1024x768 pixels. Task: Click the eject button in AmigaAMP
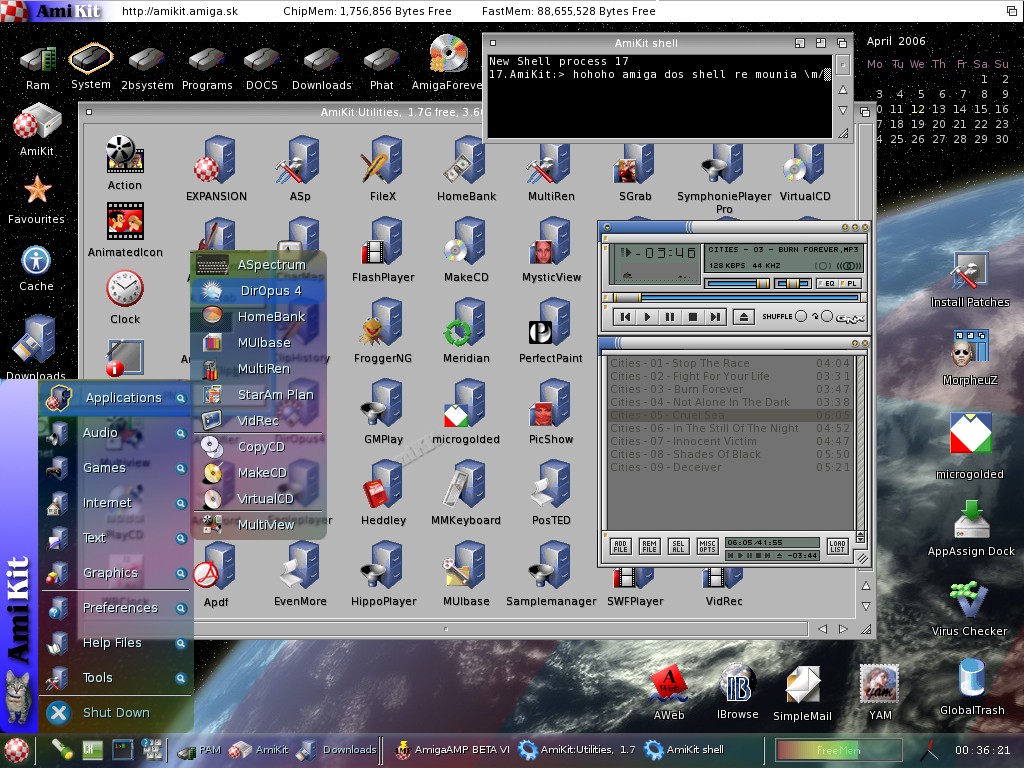click(x=743, y=317)
